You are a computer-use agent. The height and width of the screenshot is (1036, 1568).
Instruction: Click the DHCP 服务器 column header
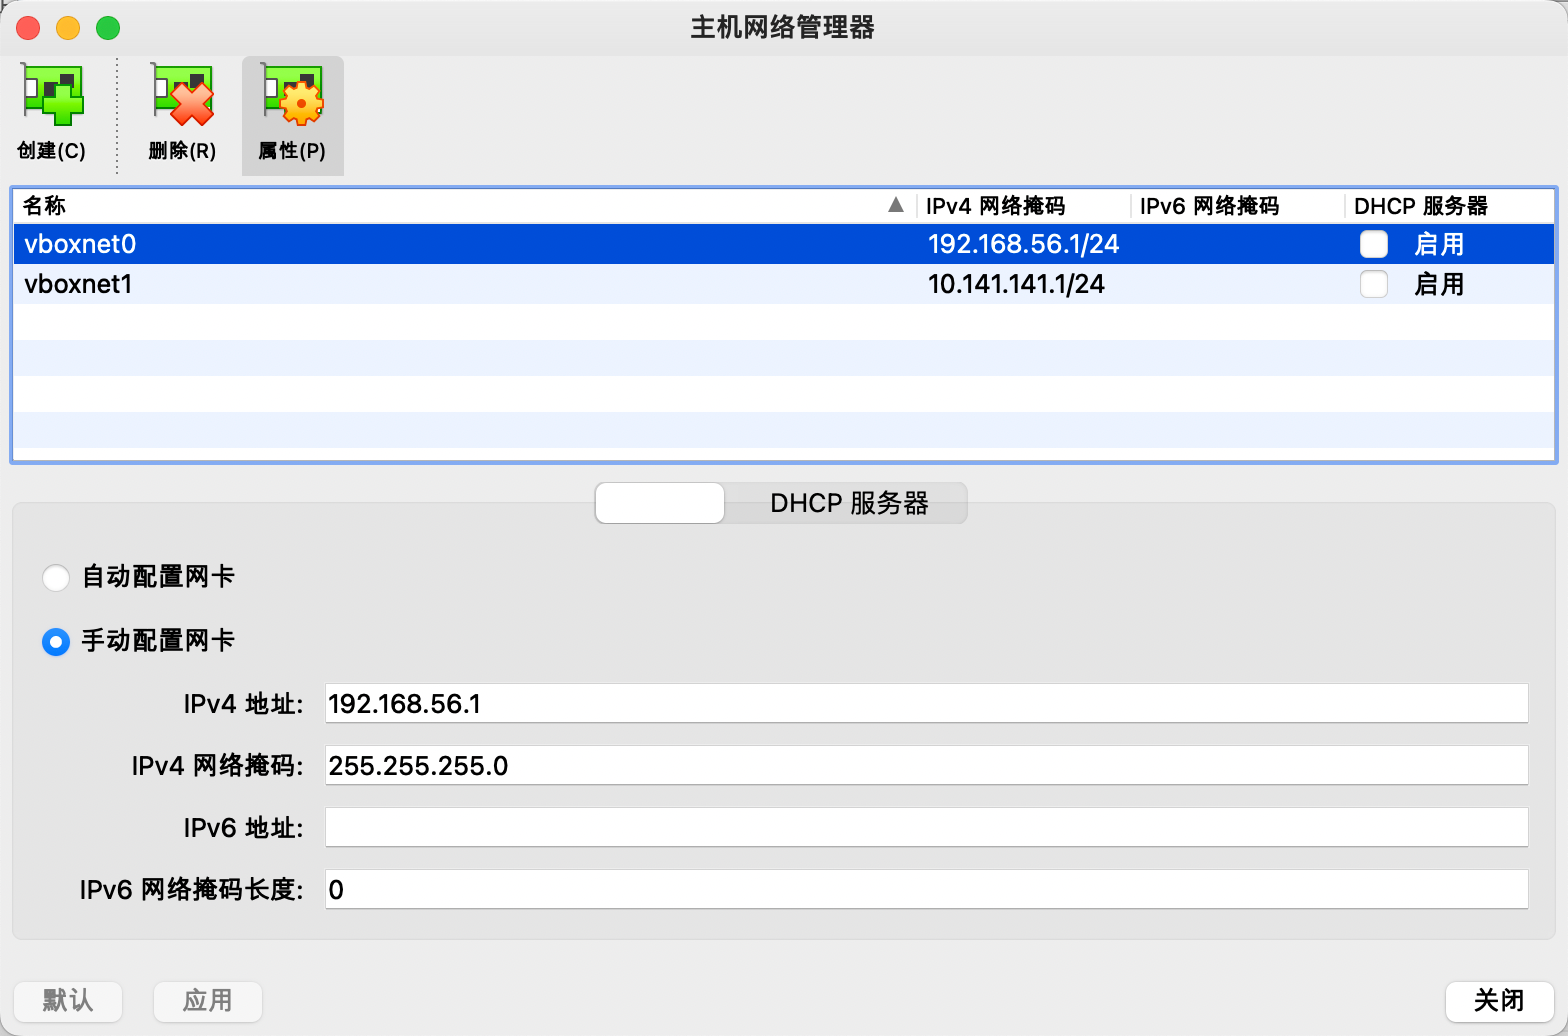point(1449,206)
